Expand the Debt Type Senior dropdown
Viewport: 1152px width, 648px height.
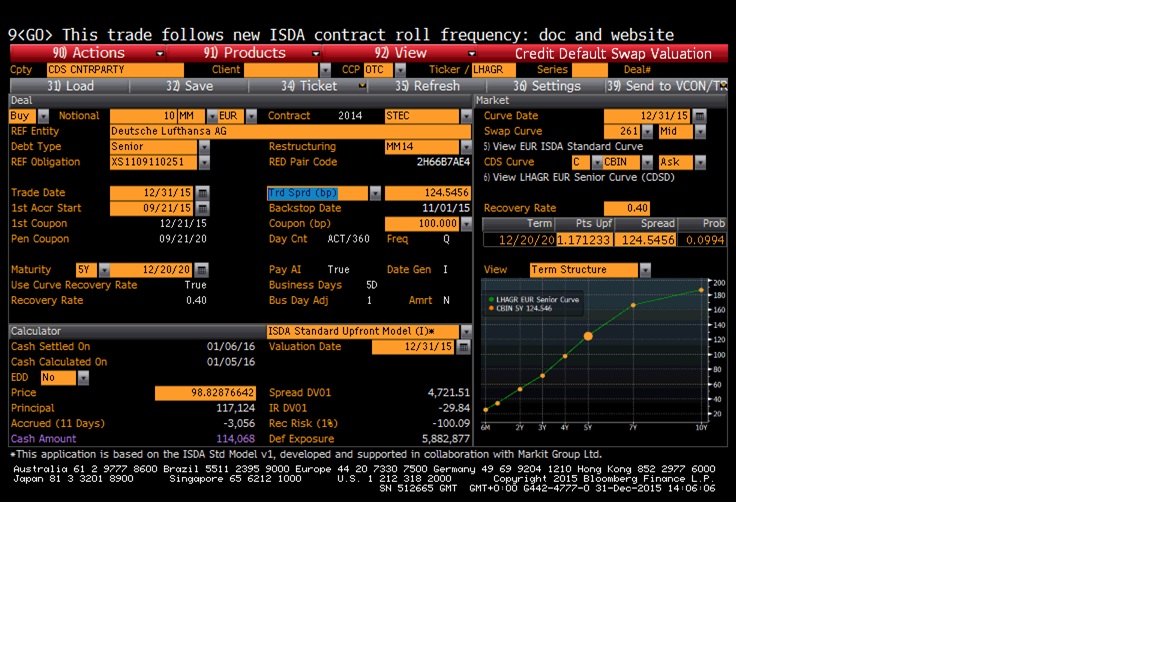pos(204,147)
